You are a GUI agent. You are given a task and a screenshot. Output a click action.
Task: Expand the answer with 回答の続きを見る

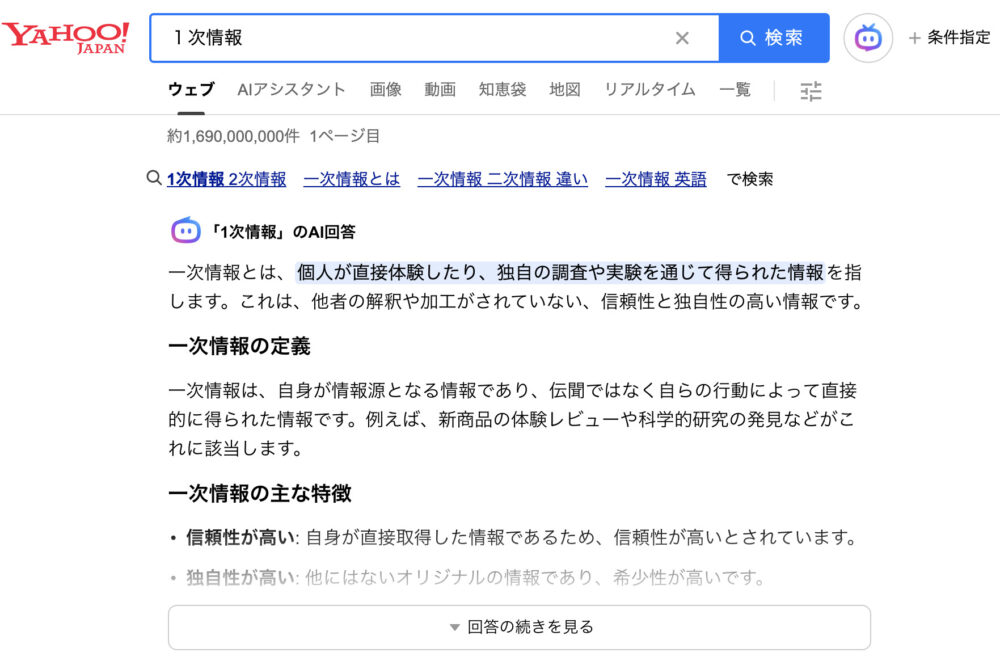pyautogui.click(x=519, y=627)
